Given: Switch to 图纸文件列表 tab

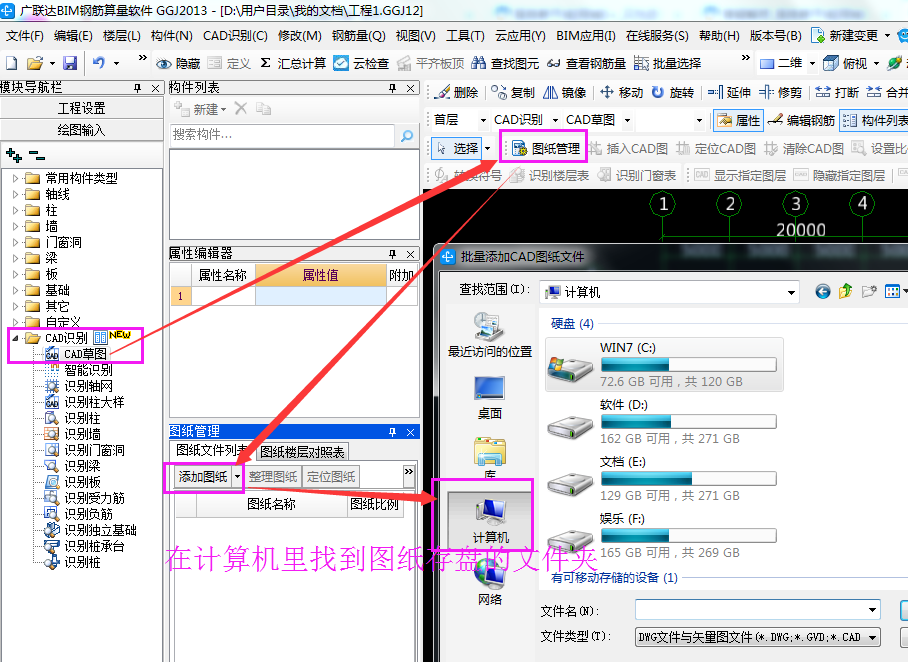Looking at the screenshot, I should click(213, 450).
